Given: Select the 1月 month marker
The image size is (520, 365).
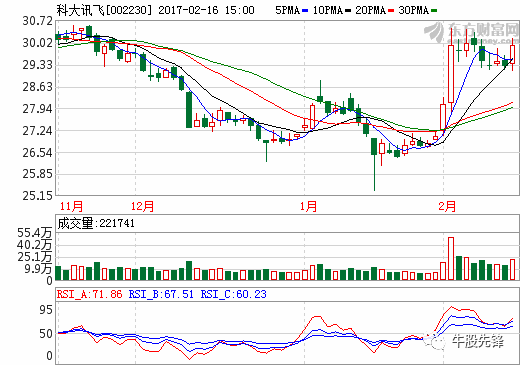Looking at the screenshot, I should point(308,206).
